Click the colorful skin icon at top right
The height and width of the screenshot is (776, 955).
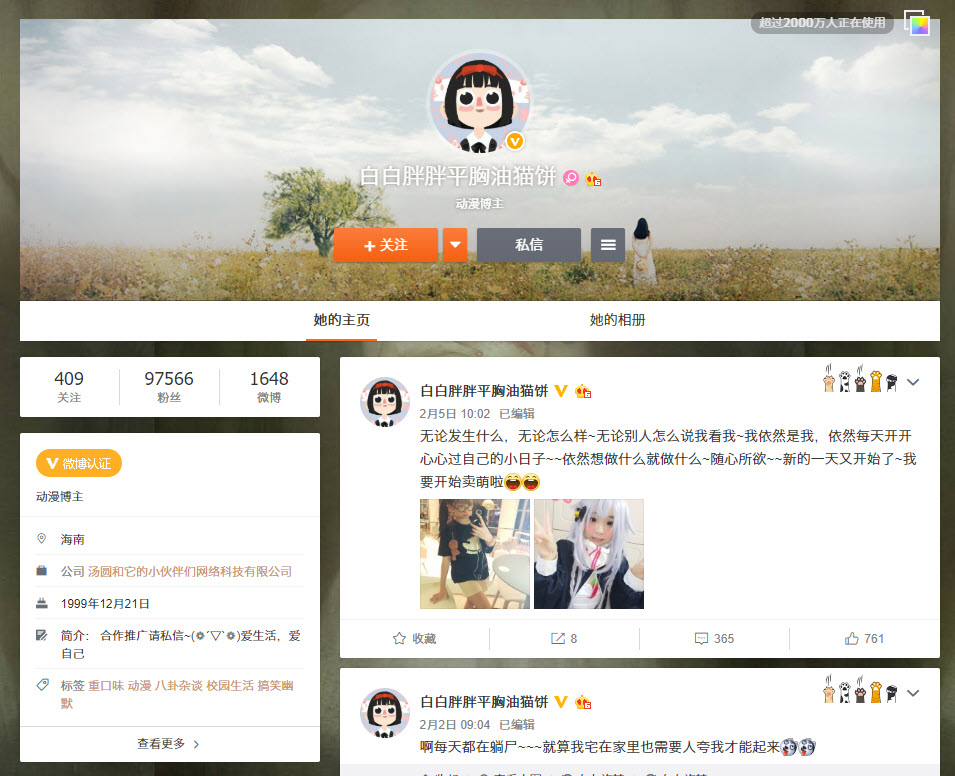coord(918,23)
